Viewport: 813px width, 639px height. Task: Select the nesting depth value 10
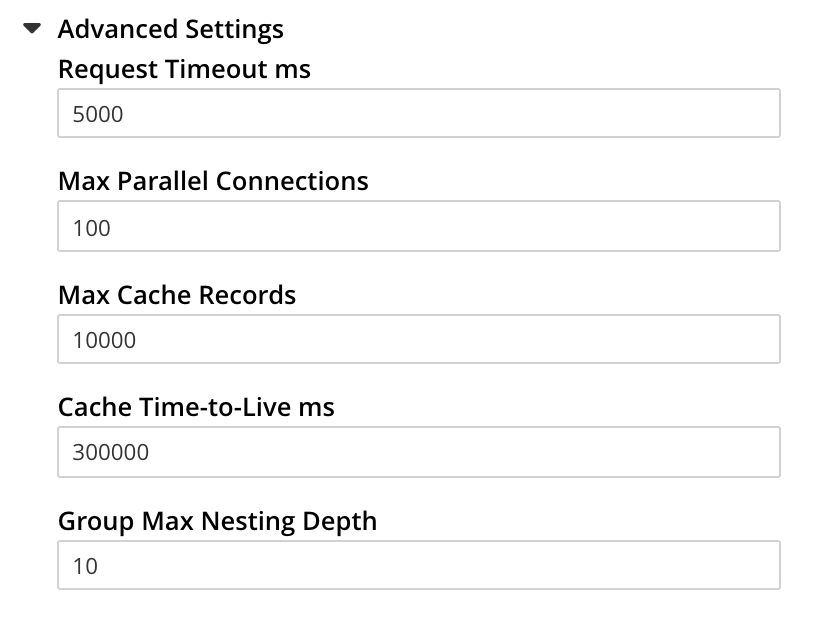pyautogui.click(x=81, y=565)
